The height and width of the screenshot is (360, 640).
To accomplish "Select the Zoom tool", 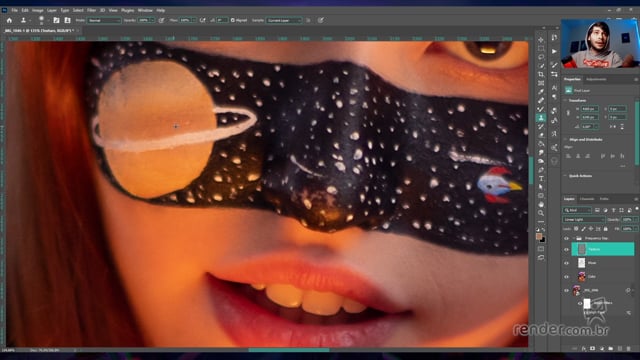I will (x=541, y=213).
